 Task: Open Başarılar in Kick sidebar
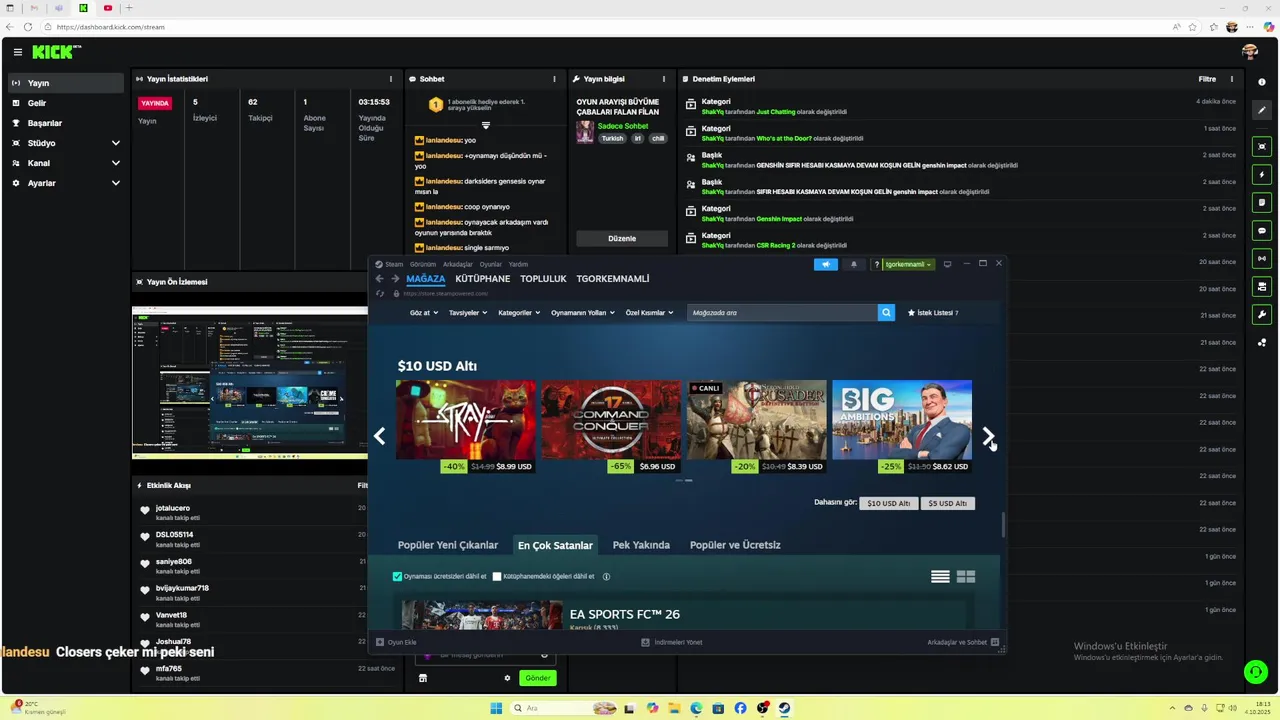click(x=66, y=123)
